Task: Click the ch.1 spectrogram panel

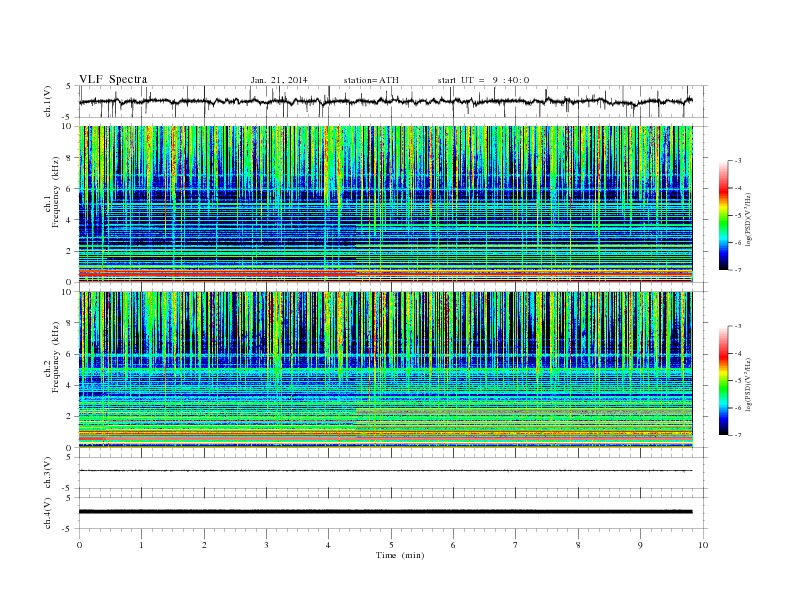Action: 385,204
